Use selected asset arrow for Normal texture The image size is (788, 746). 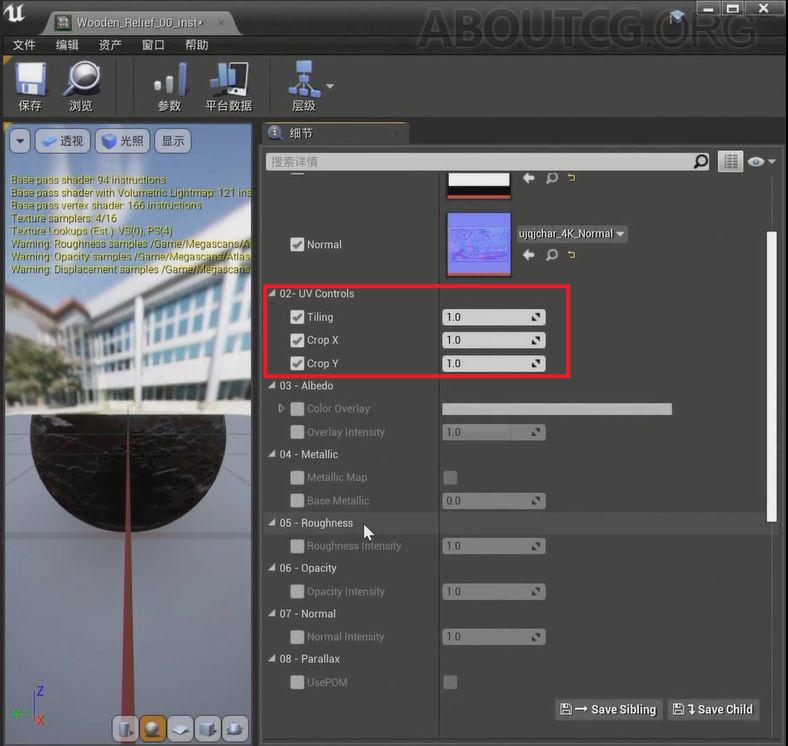529,255
